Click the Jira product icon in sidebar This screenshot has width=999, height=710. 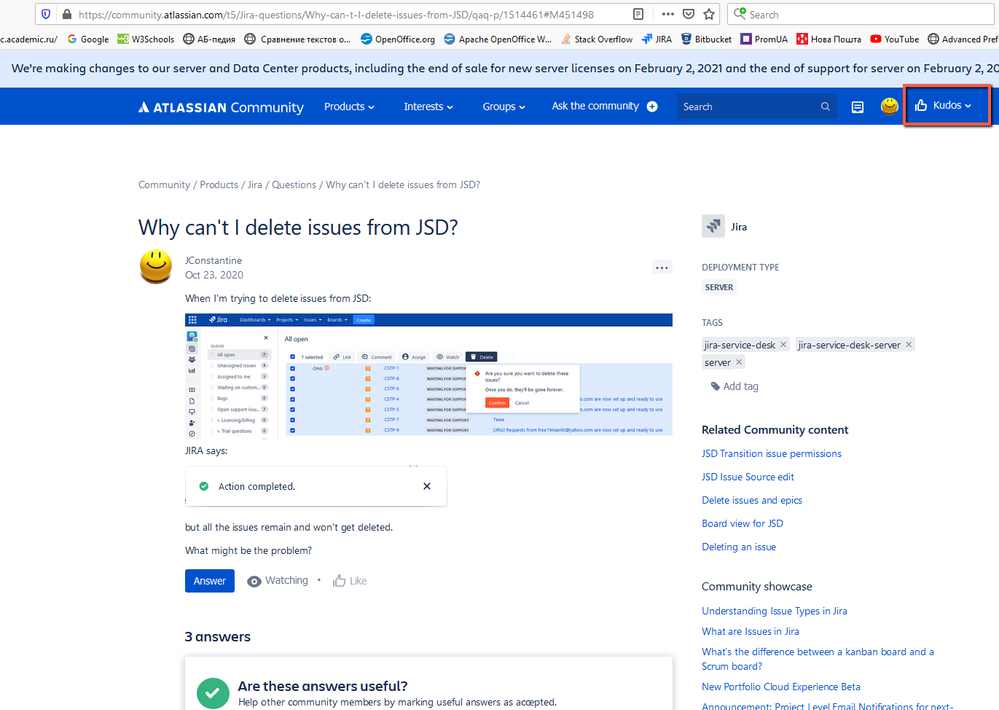click(713, 226)
